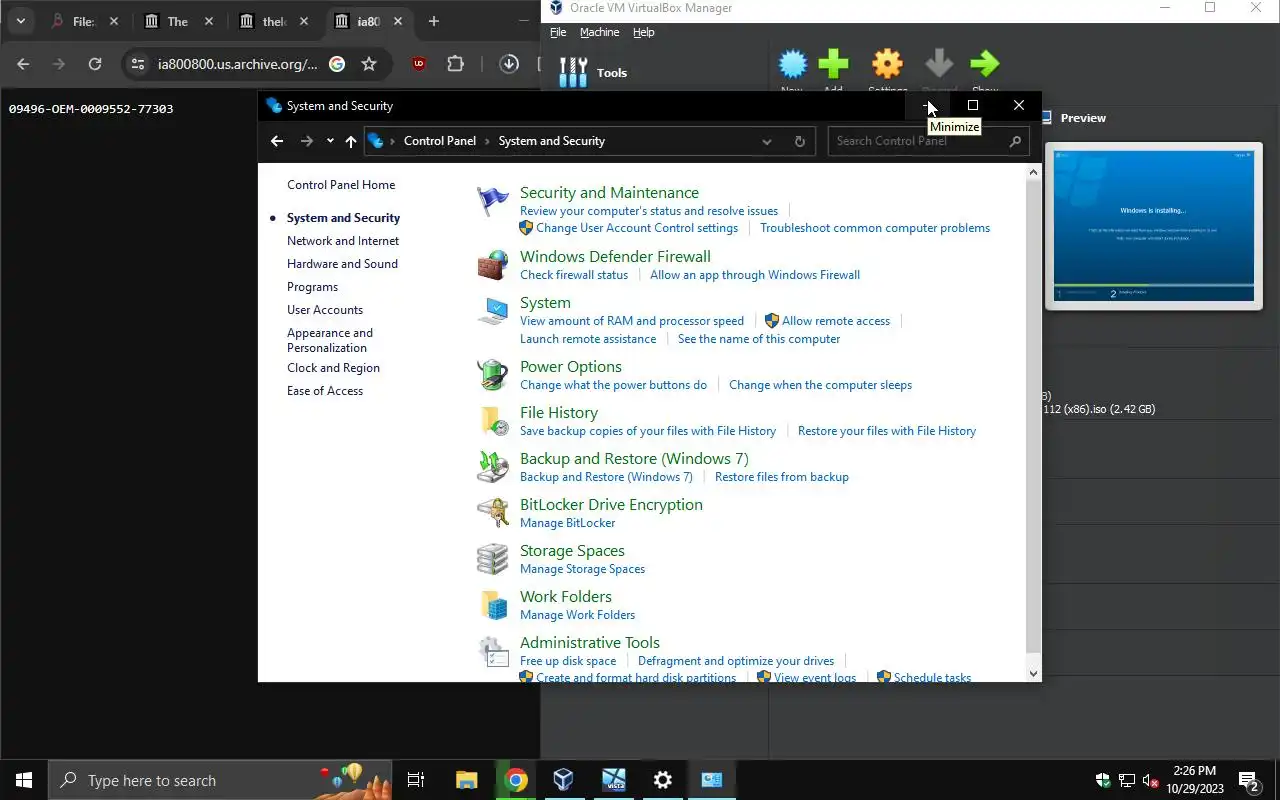
Task: Open the VirtualBox File menu
Action: point(558,32)
